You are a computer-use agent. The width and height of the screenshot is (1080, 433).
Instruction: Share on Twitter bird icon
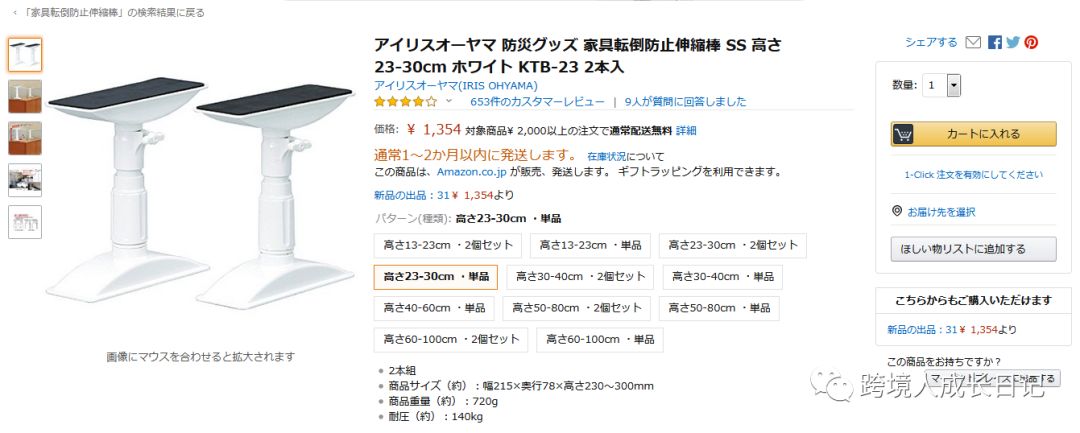pos(1012,43)
